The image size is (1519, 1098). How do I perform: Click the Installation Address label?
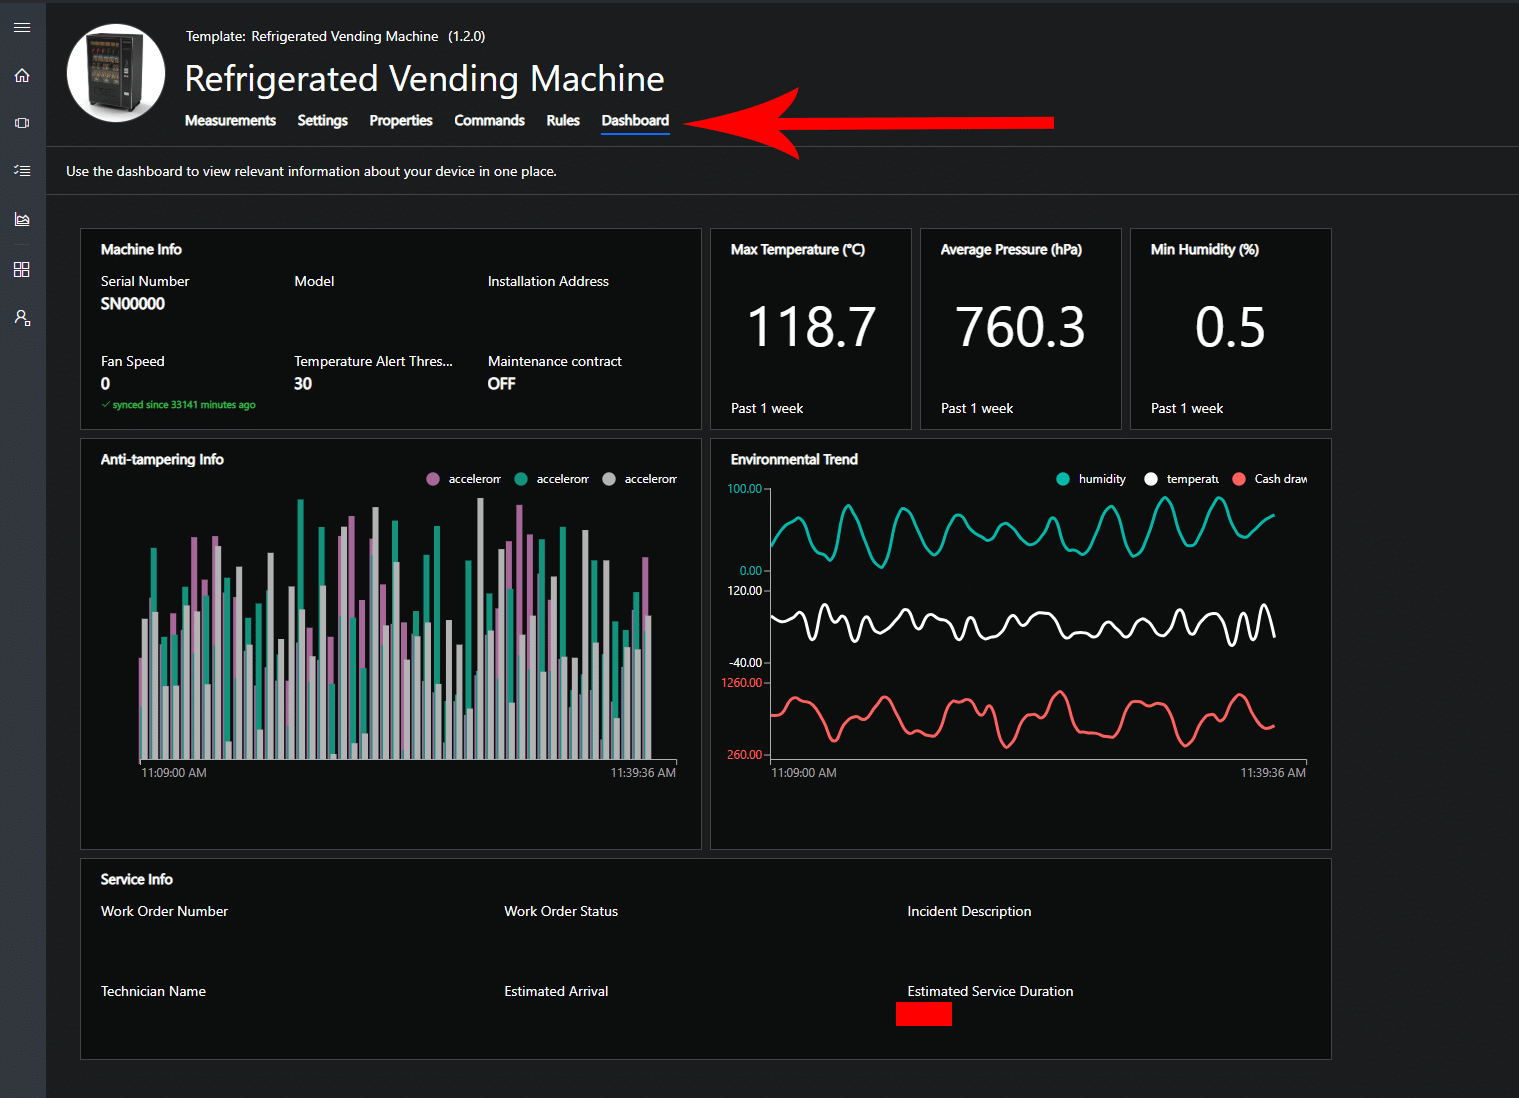click(x=548, y=281)
